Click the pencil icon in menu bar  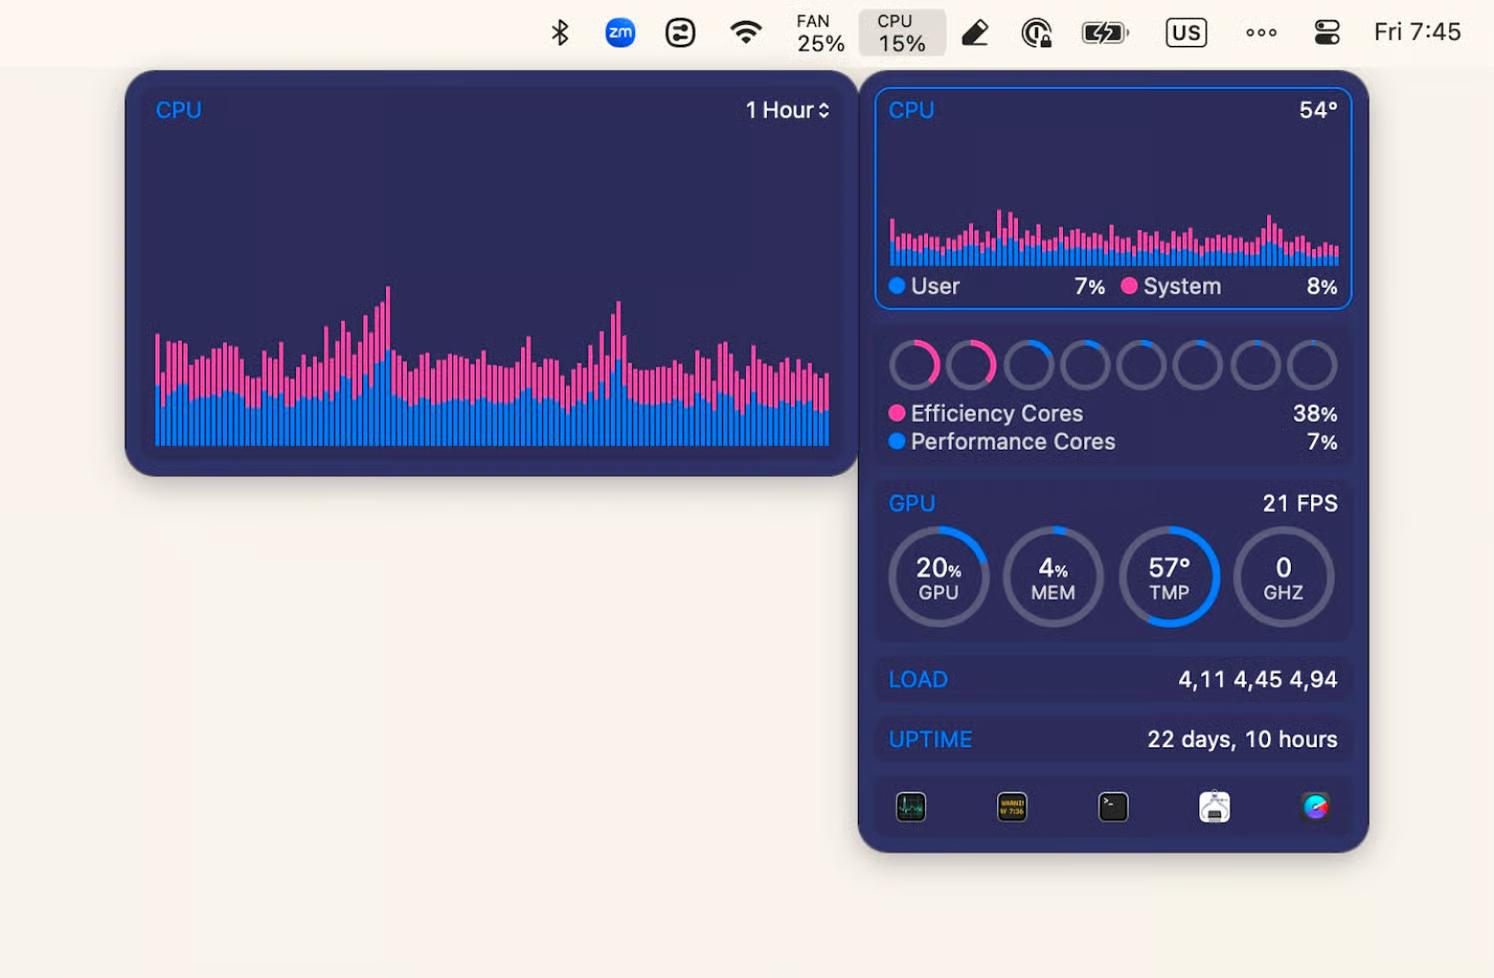(975, 33)
